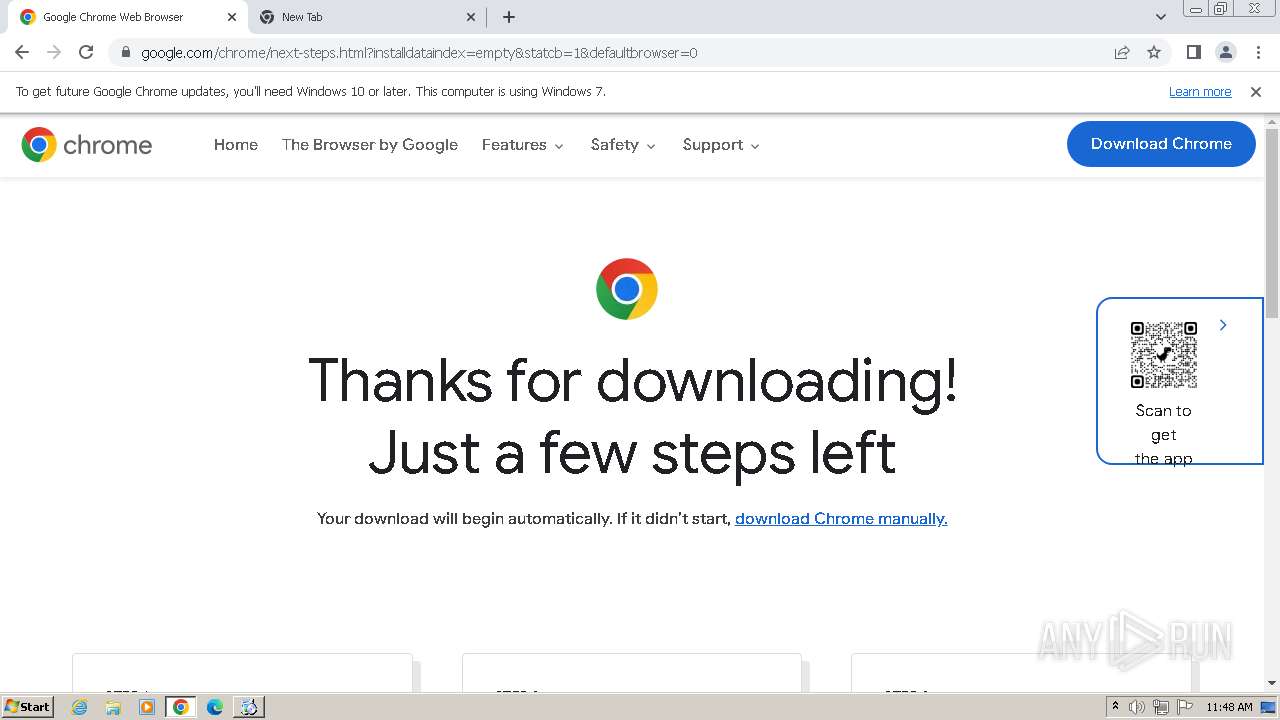The width and height of the screenshot is (1280, 720).
Task: Expand the Safety dropdown
Action: pos(623,145)
